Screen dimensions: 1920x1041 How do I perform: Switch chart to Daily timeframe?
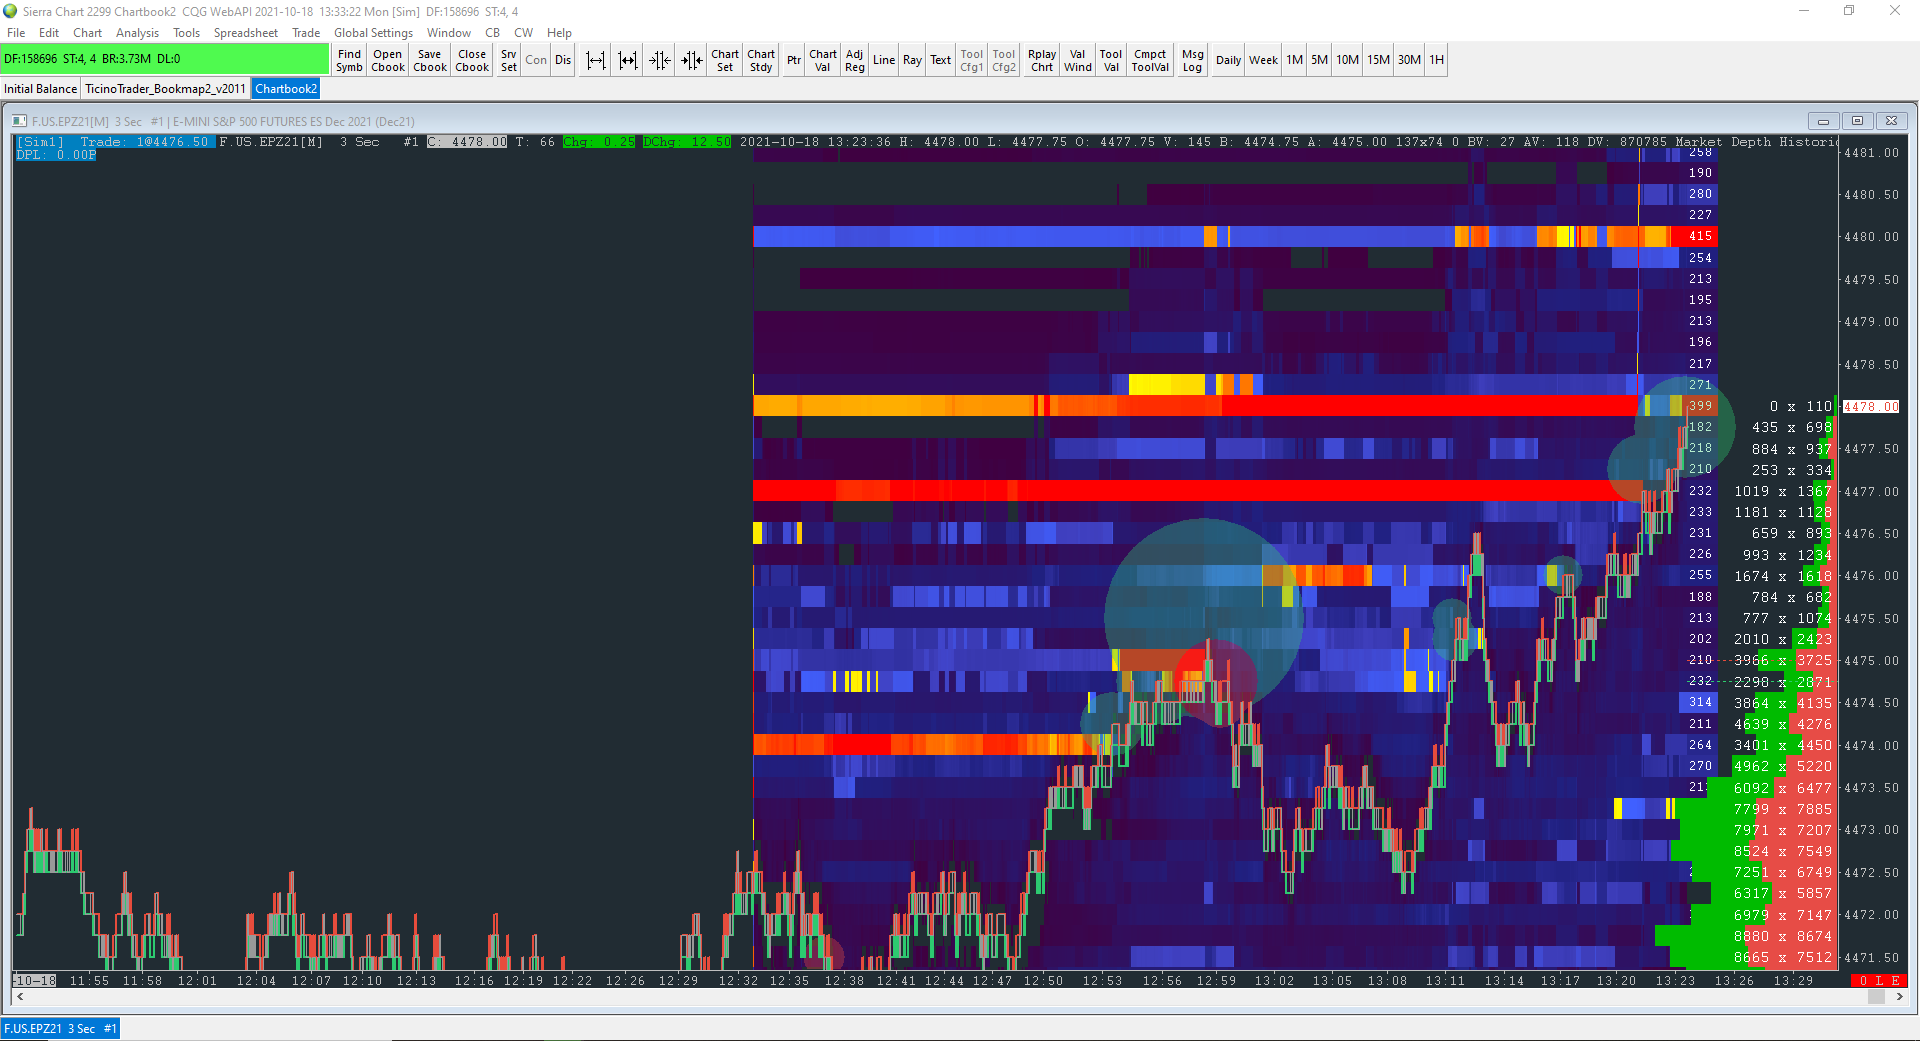click(1228, 60)
